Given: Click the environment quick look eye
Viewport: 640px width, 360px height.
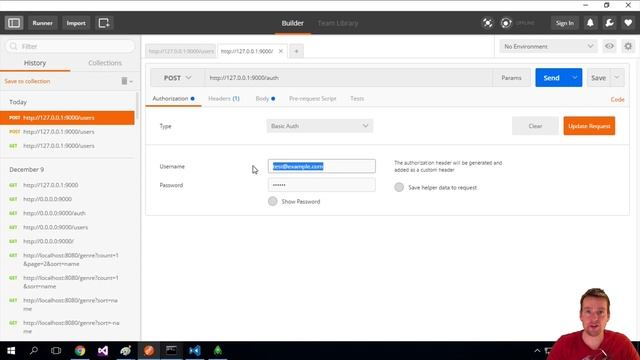Looking at the screenshot, I should [x=609, y=46].
